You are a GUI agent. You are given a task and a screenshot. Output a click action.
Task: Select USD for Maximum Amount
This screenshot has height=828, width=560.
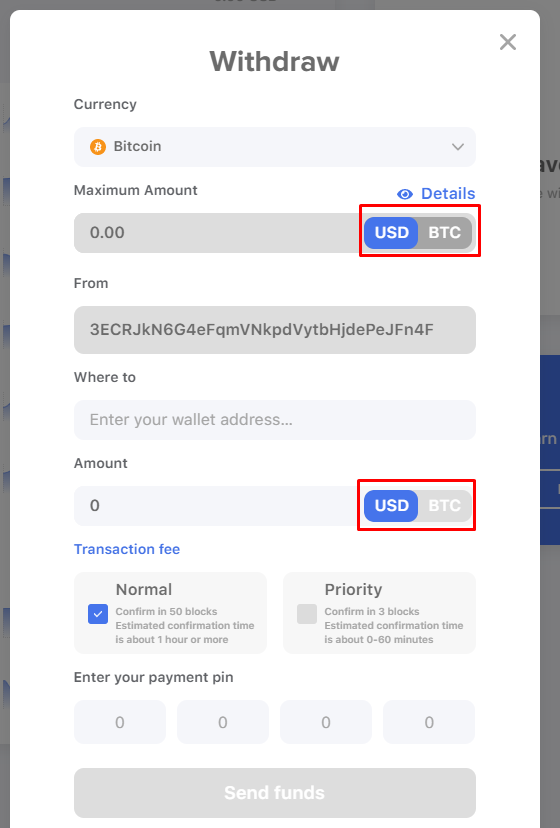click(x=391, y=233)
